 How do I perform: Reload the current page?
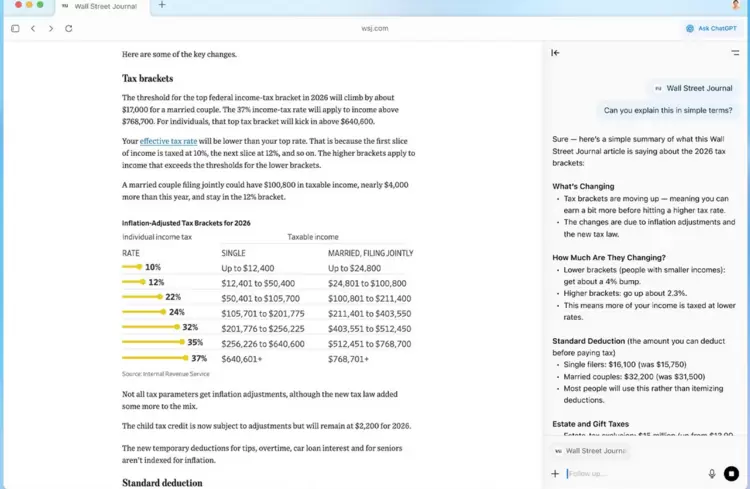coord(69,28)
